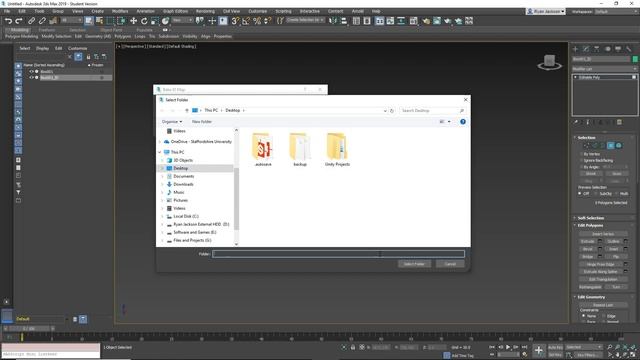The width and height of the screenshot is (640, 360).
Task: Open the Hierarchy panel tab icon
Action: tap(597, 49)
